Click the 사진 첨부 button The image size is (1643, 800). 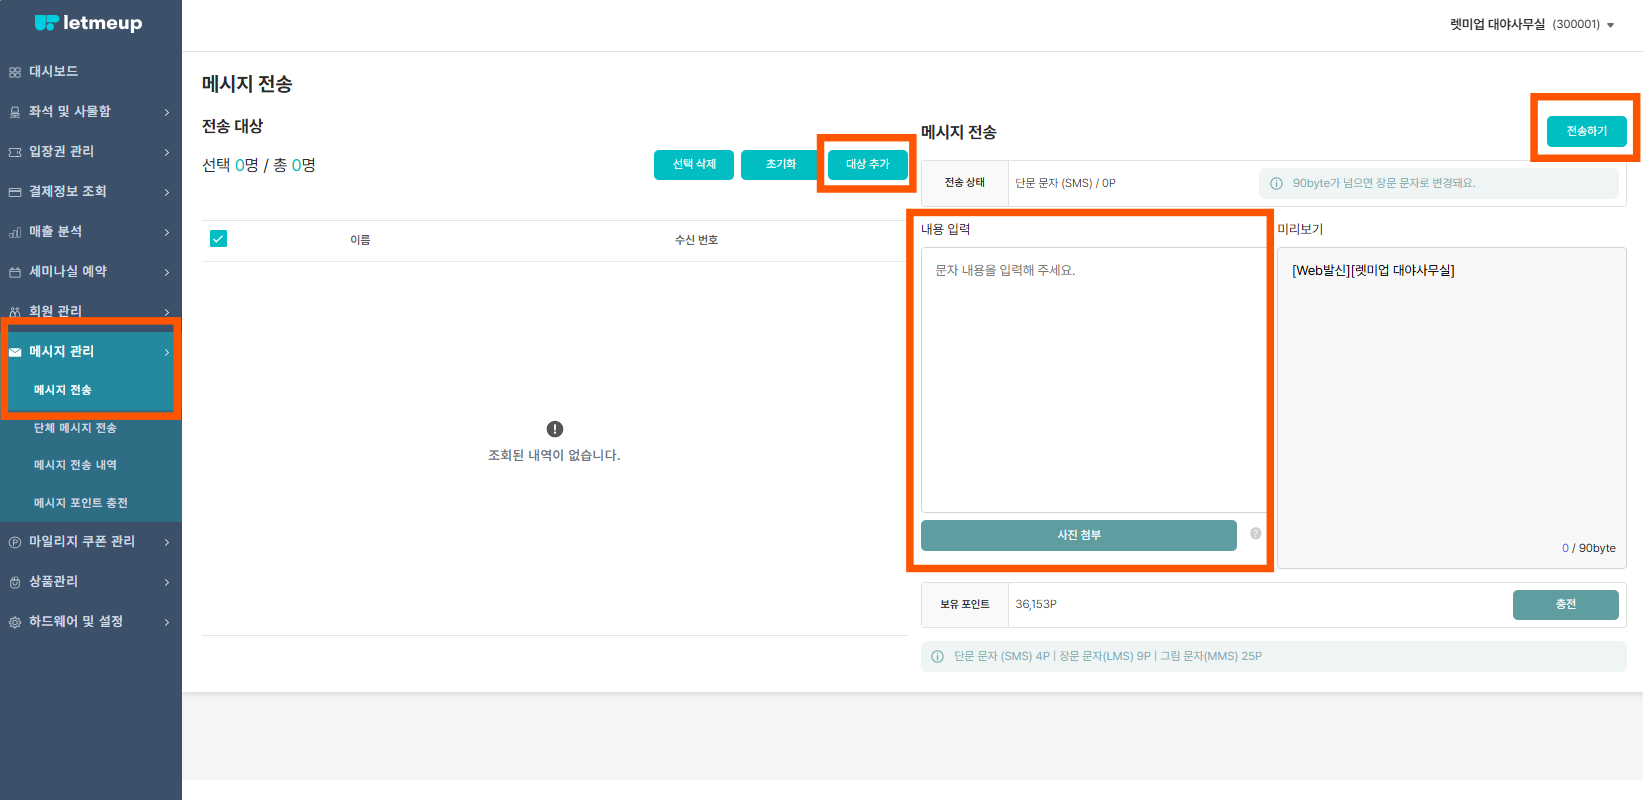[x=1079, y=535]
